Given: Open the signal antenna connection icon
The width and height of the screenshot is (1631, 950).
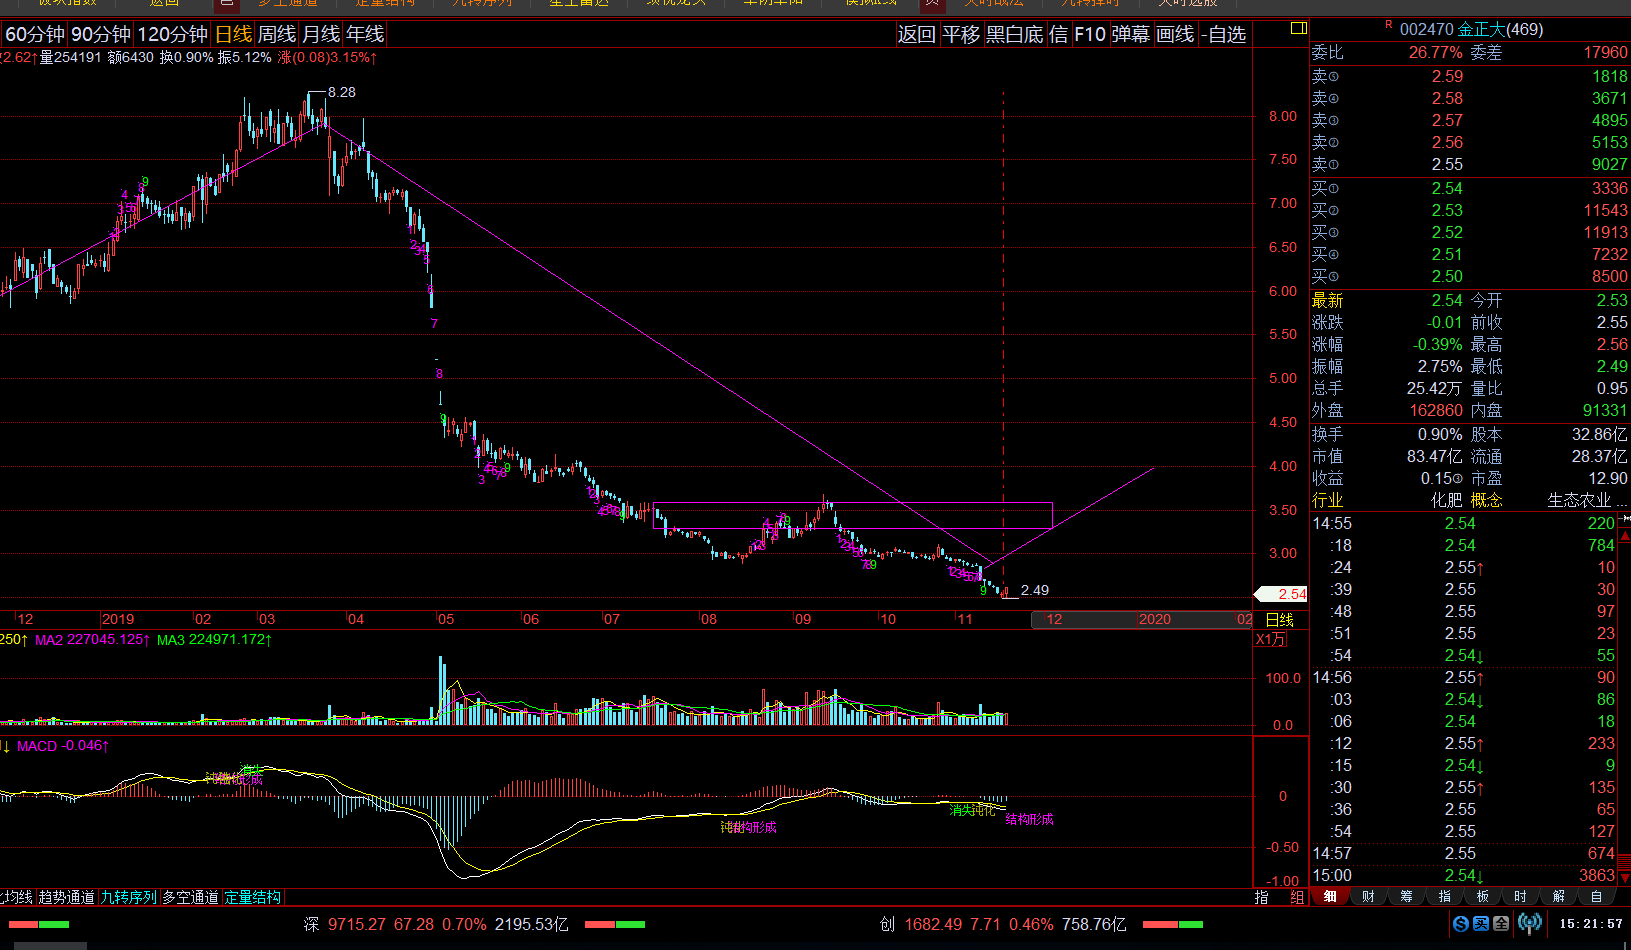Looking at the screenshot, I should coord(1530,924).
